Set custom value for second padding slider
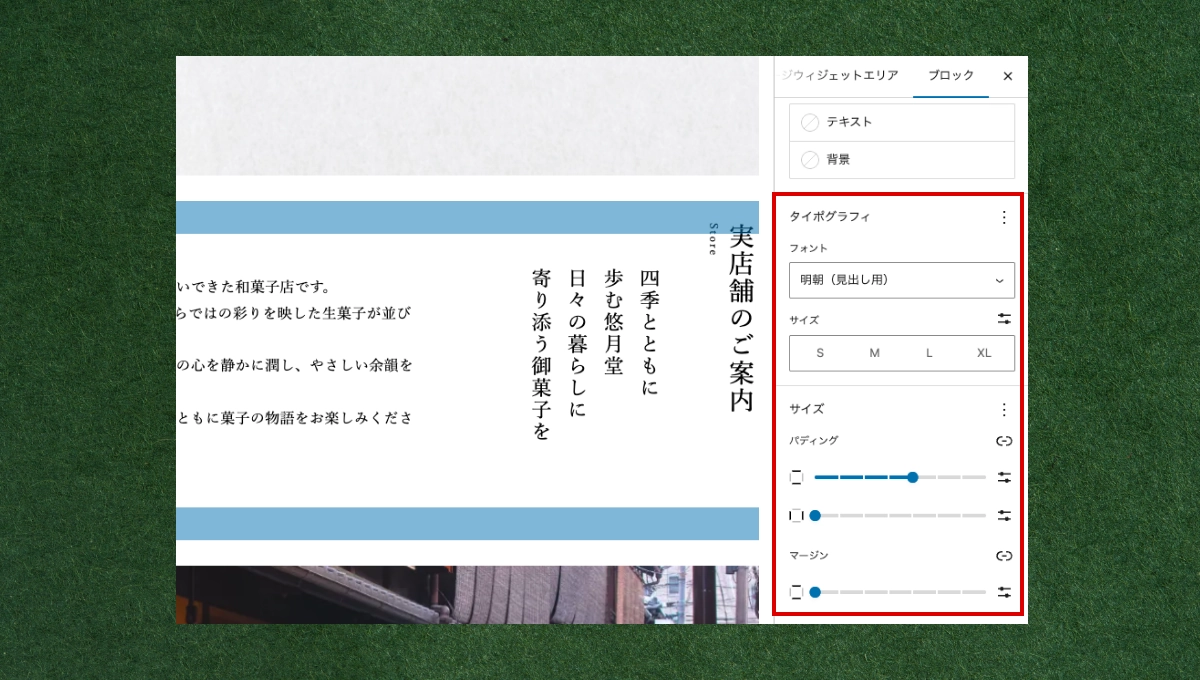Image resolution: width=1200 pixels, height=680 pixels. 1004,516
